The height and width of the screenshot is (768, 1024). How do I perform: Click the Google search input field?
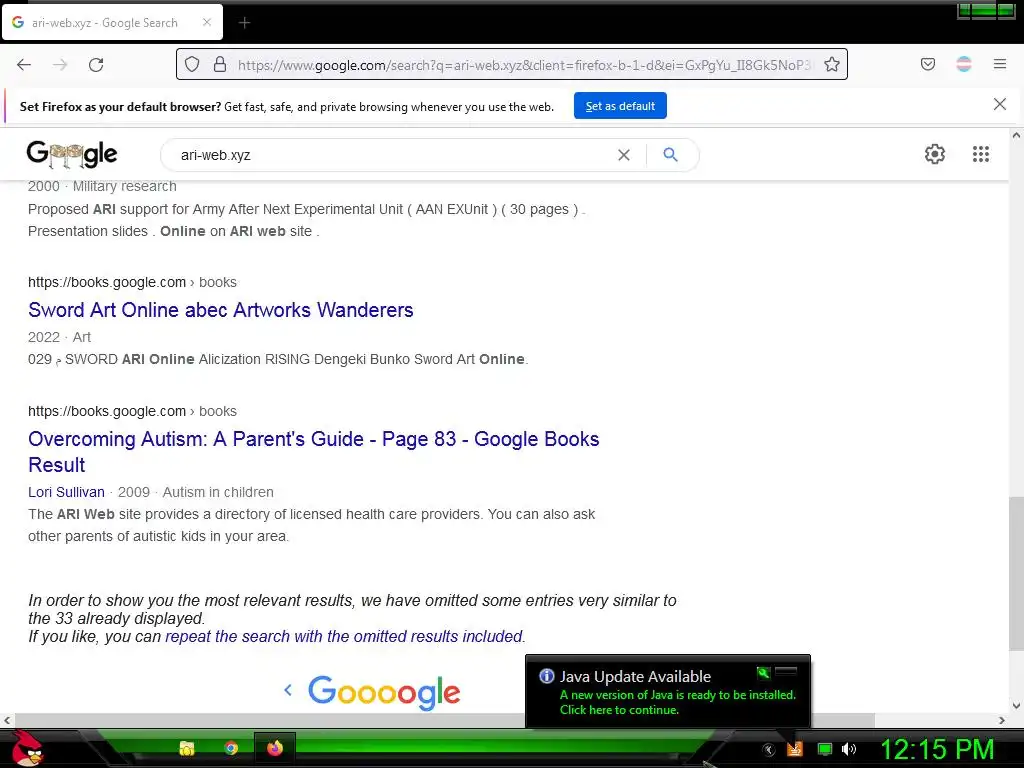pos(392,155)
